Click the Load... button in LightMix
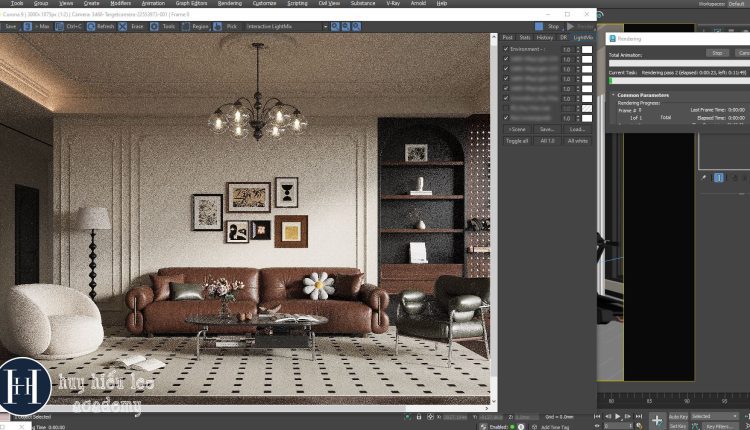The height and width of the screenshot is (430, 750). point(577,129)
